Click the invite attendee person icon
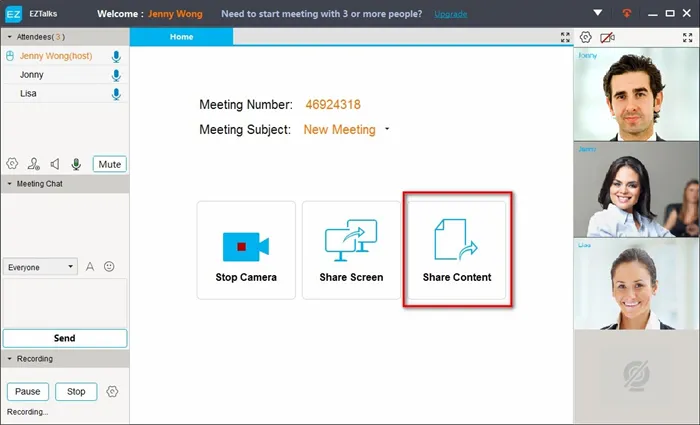 point(33,164)
